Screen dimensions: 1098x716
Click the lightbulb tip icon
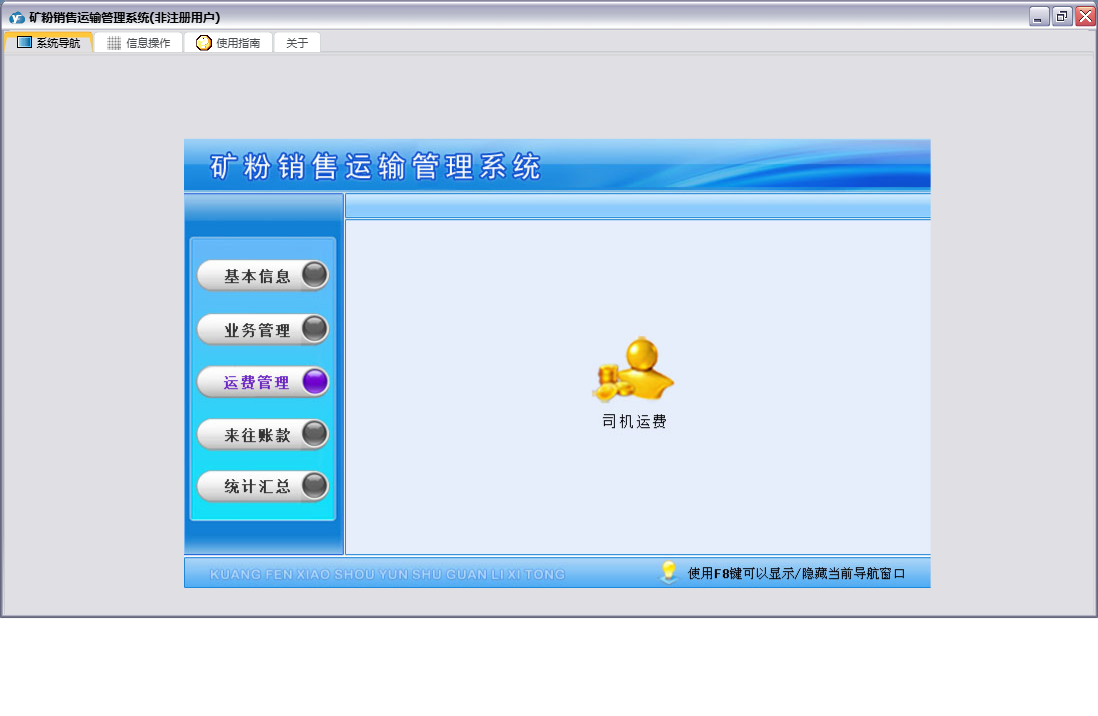click(669, 572)
